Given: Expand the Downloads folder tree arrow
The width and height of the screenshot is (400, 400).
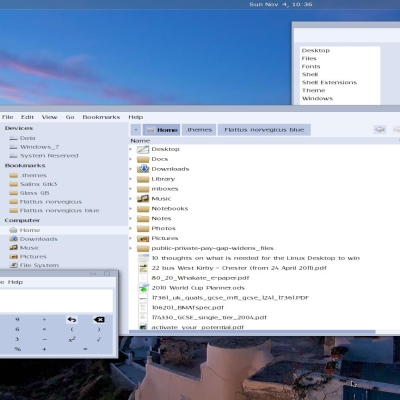Looking at the screenshot, I should pyautogui.click(x=131, y=169).
